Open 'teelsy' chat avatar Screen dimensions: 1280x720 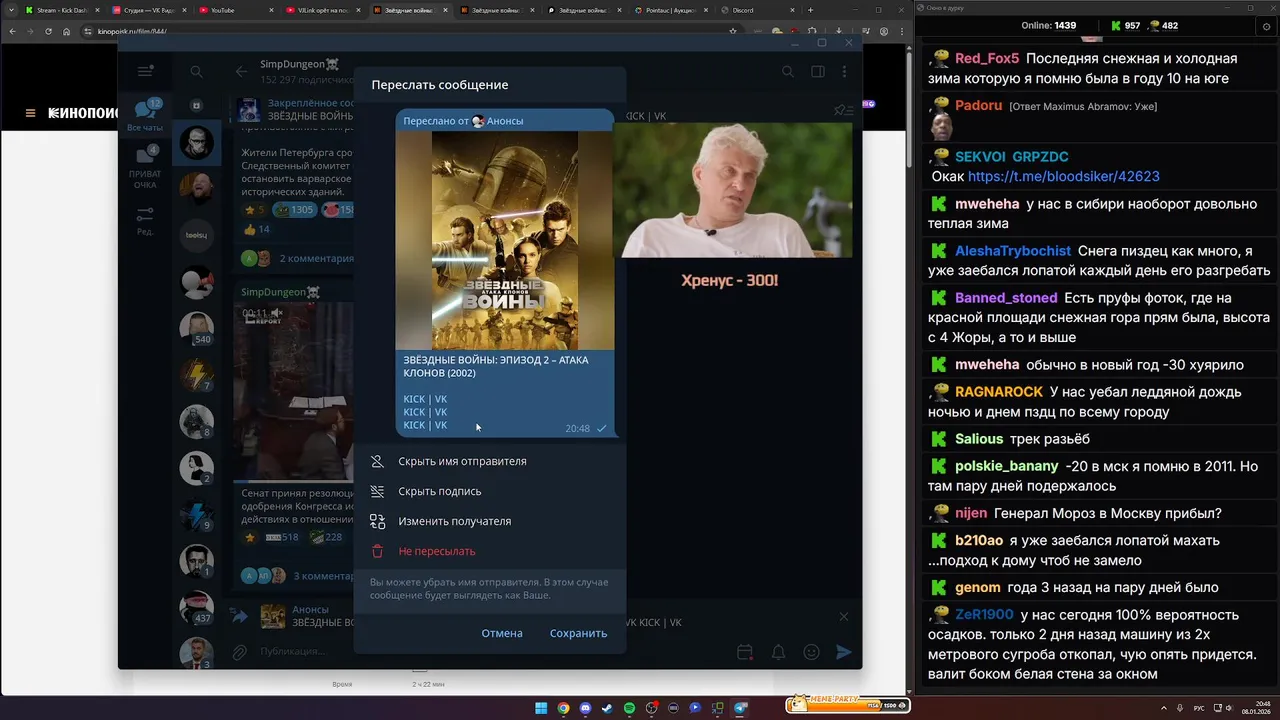click(x=197, y=235)
